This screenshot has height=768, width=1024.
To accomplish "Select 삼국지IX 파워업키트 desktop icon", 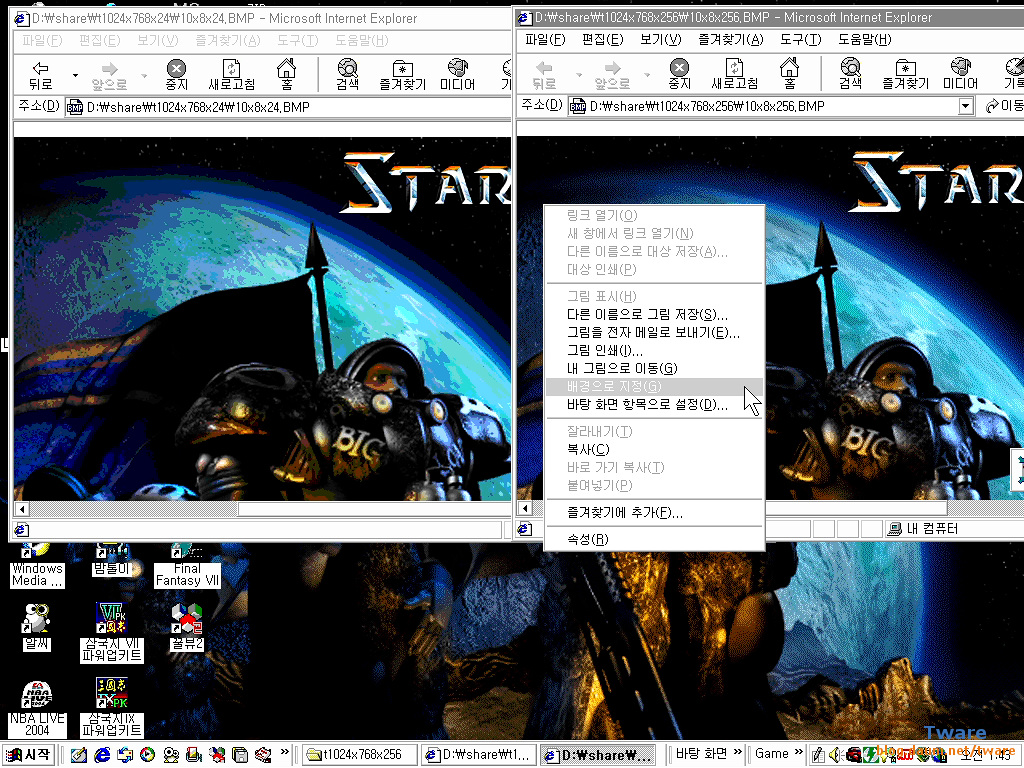I will click(x=112, y=708).
